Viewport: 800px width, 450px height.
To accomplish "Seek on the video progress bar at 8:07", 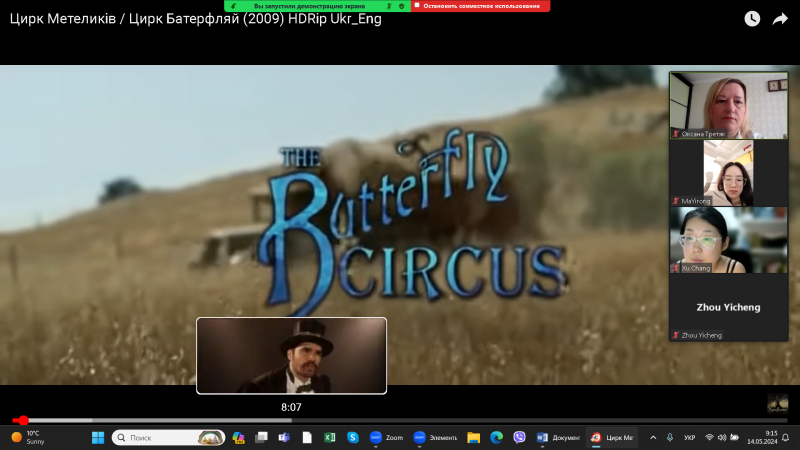I will click(291, 420).
